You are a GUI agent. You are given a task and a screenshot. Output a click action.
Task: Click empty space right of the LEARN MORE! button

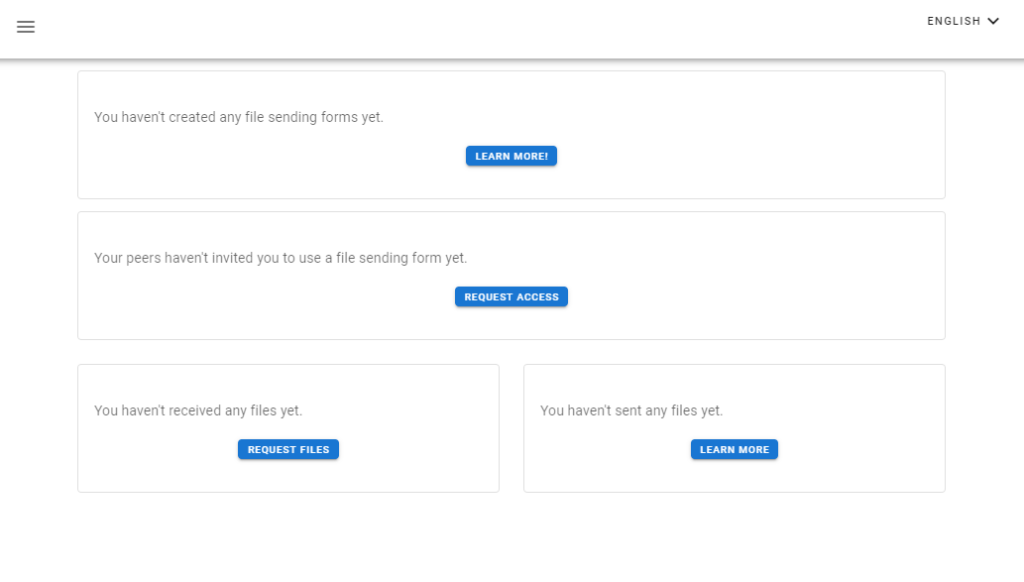[x=750, y=156]
